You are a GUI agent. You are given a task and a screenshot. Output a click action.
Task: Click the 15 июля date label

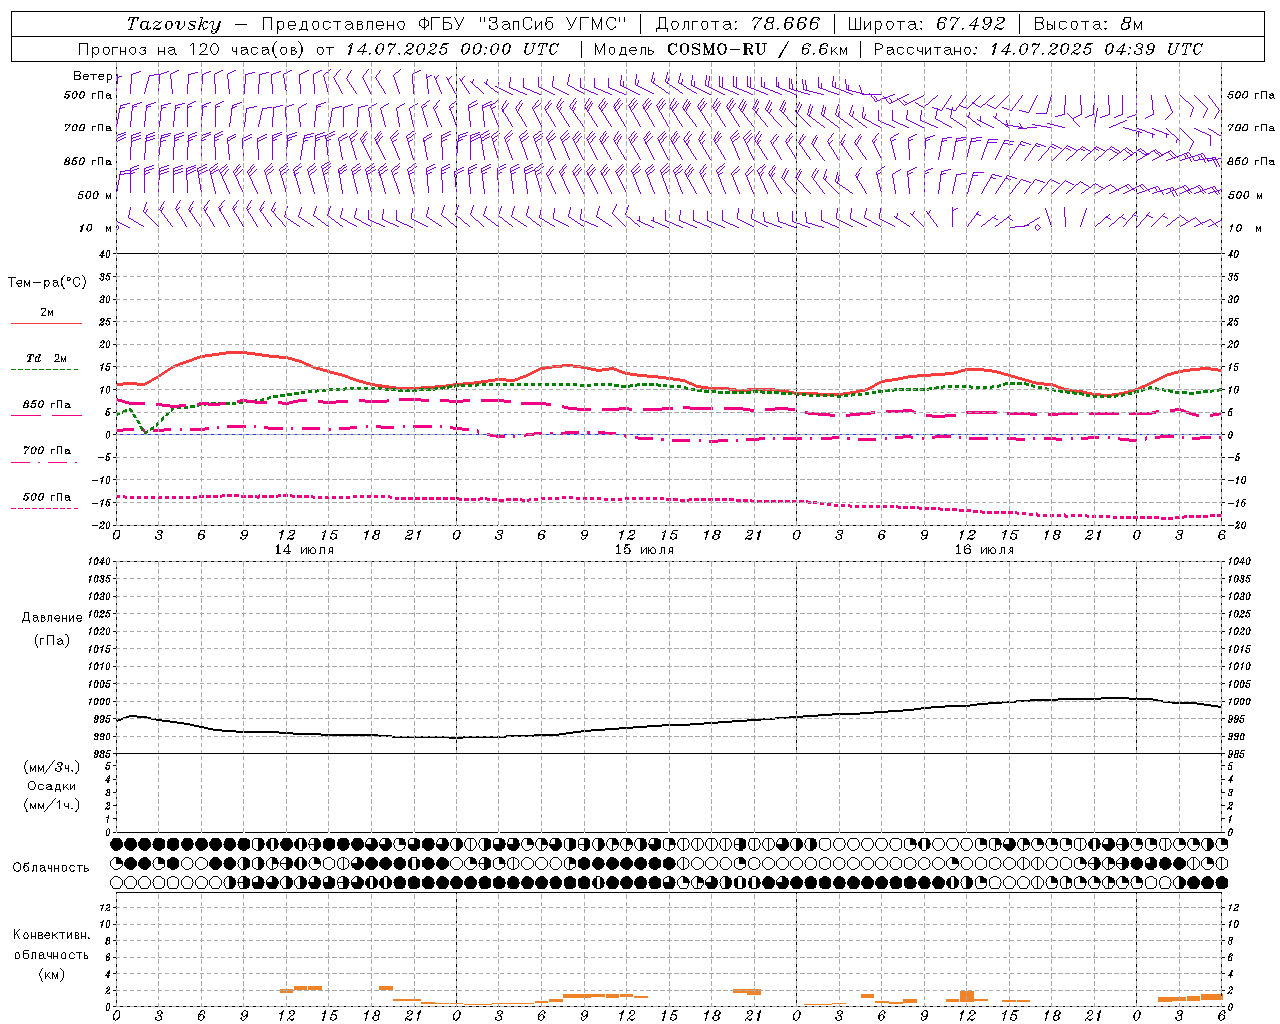pos(644,550)
